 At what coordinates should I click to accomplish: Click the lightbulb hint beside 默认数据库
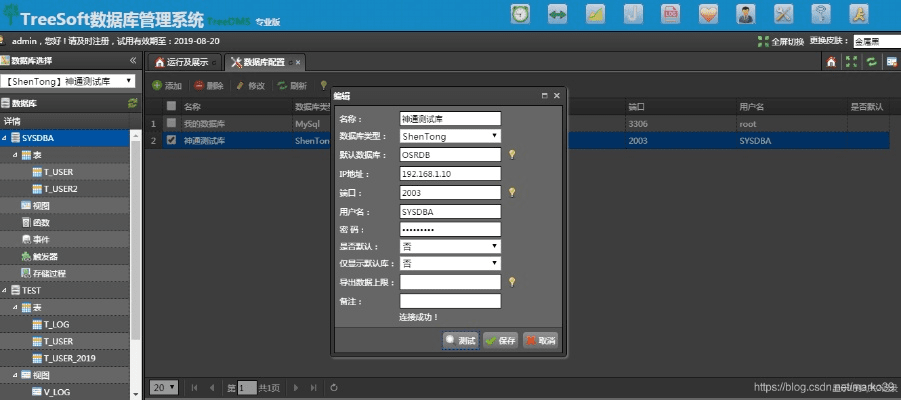pos(512,155)
